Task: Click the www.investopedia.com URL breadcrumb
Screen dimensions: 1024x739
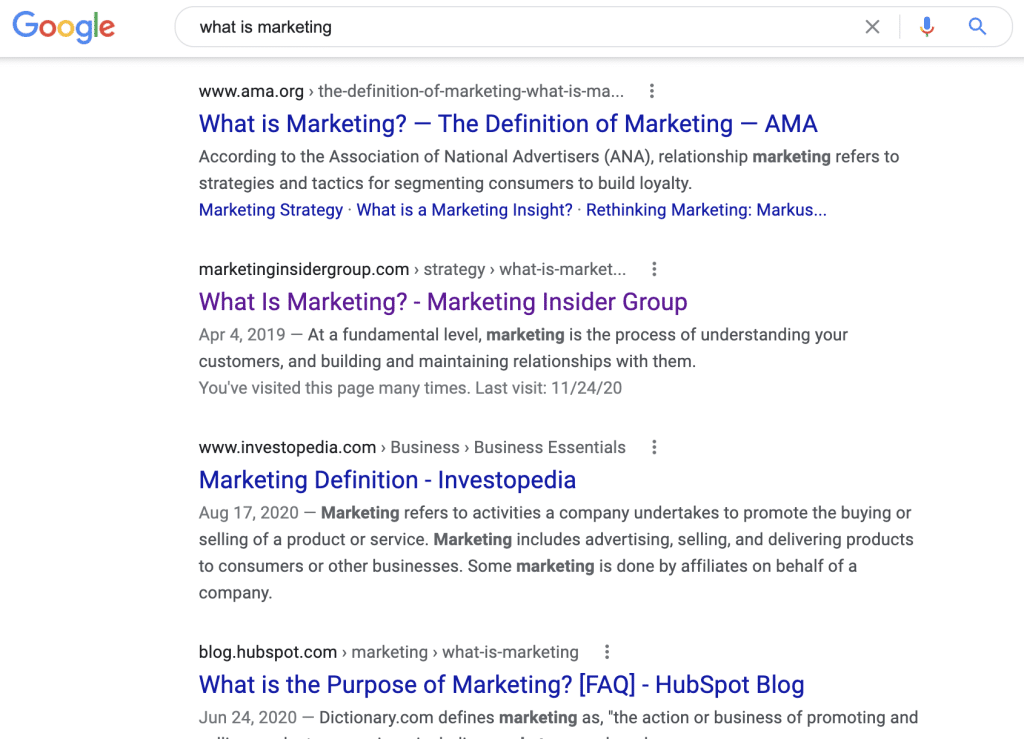Action: (x=287, y=447)
